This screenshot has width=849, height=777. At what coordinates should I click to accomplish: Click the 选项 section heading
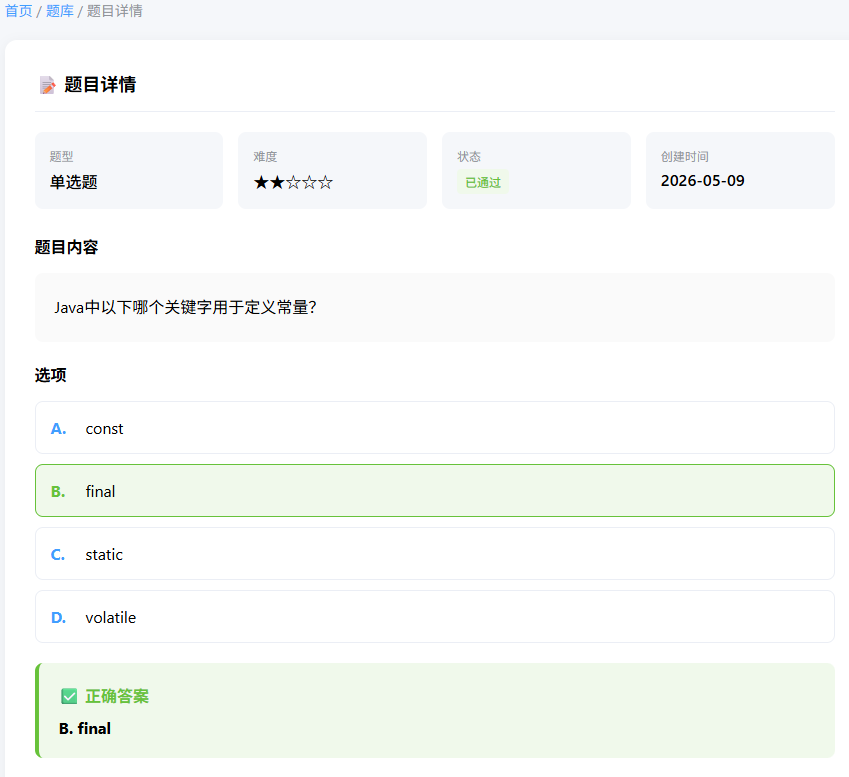[x=50, y=375]
